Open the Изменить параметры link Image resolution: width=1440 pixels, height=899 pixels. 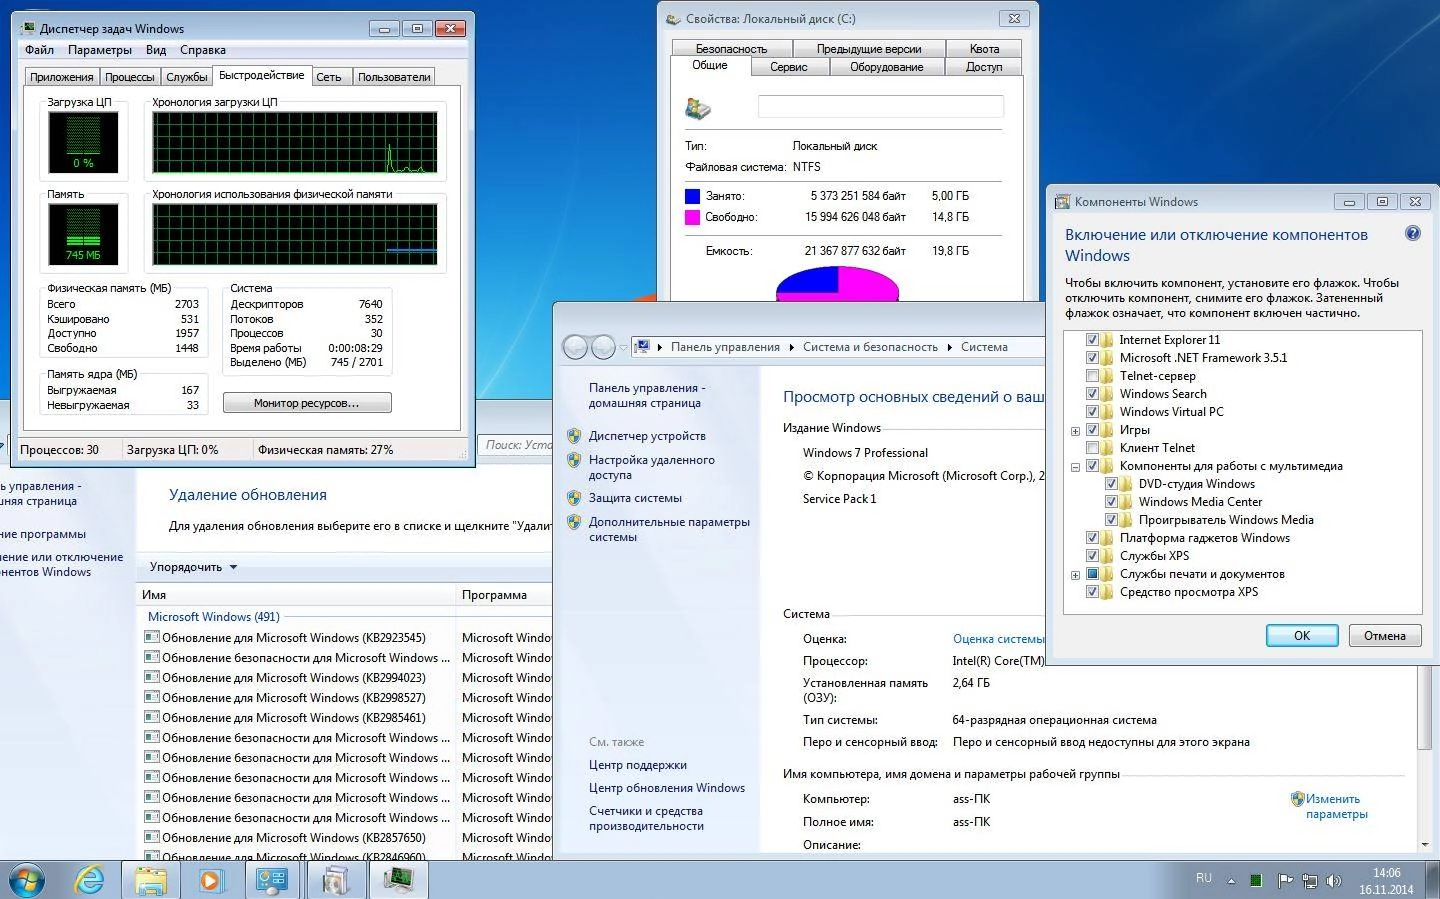click(x=1336, y=806)
